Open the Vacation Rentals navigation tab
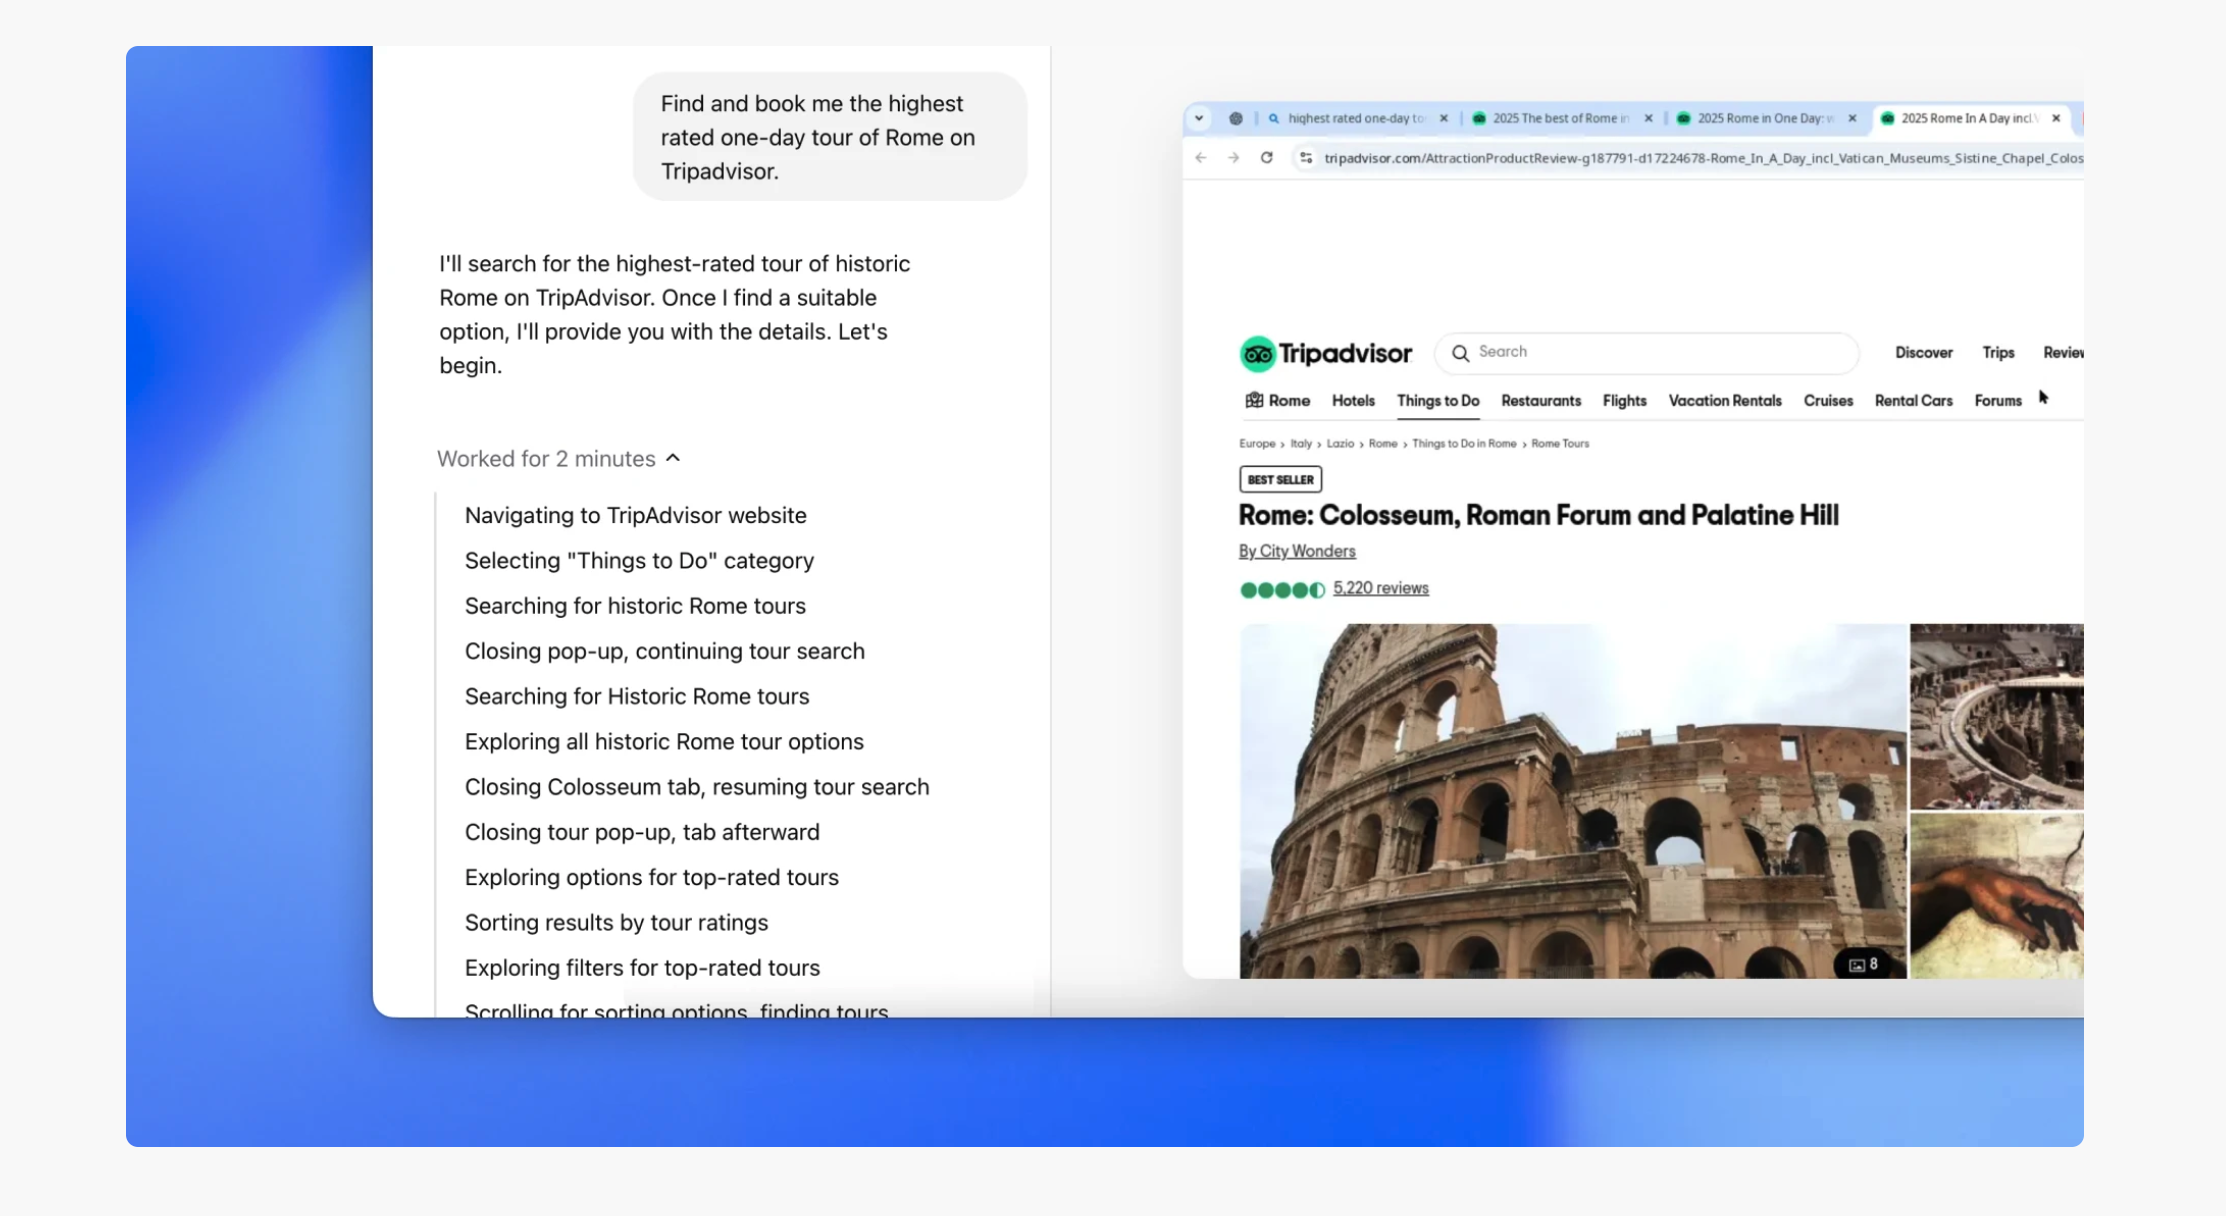The width and height of the screenshot is (2226, 1216). pos(1725,400)
